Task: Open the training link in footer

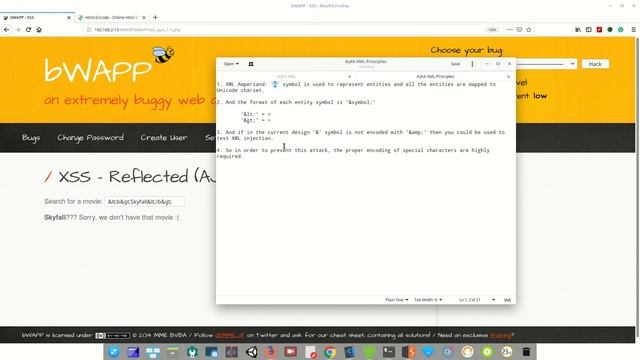Action: click(x=501, y=335)
